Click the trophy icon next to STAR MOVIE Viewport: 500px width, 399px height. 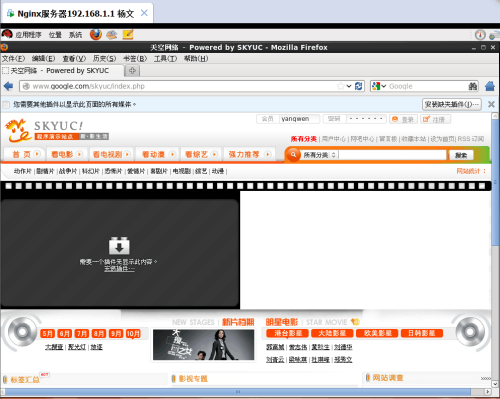tap(355, 322)
